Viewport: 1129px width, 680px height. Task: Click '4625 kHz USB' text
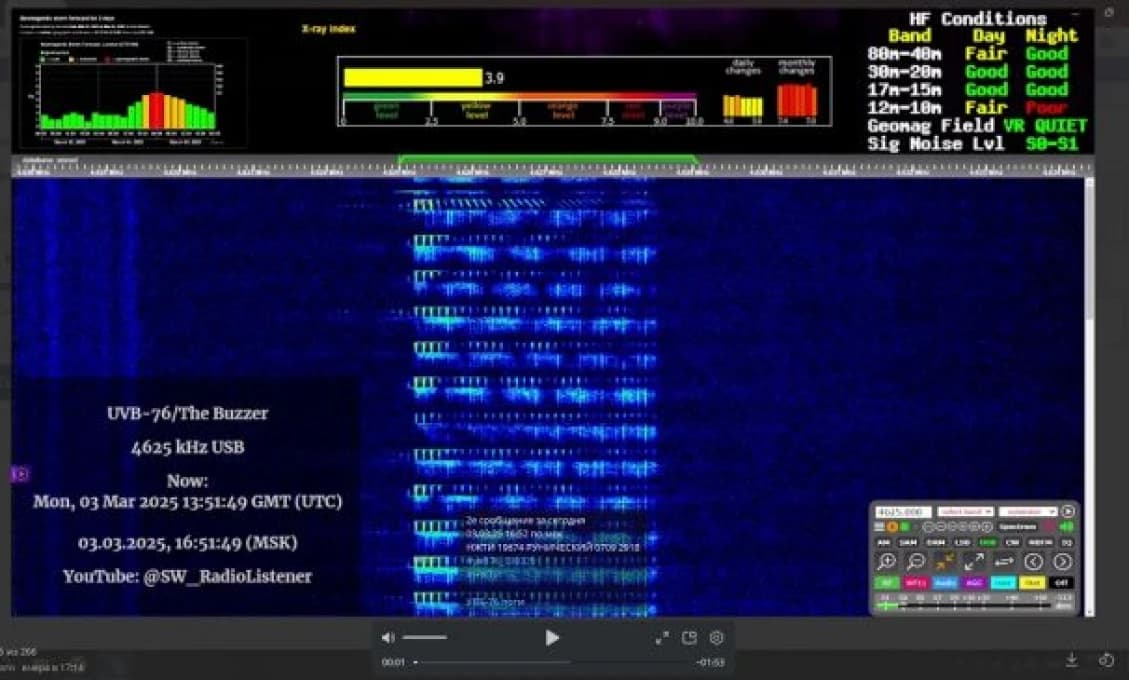(x=187, y=447)
